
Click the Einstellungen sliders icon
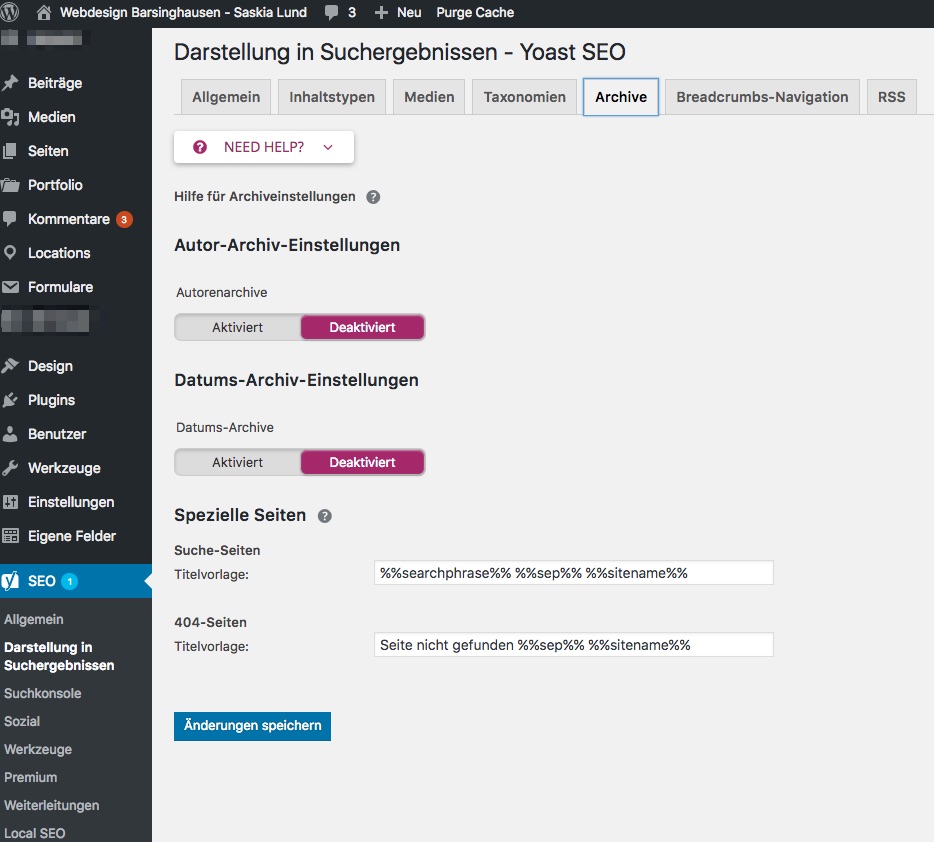(x=10, y=502)
